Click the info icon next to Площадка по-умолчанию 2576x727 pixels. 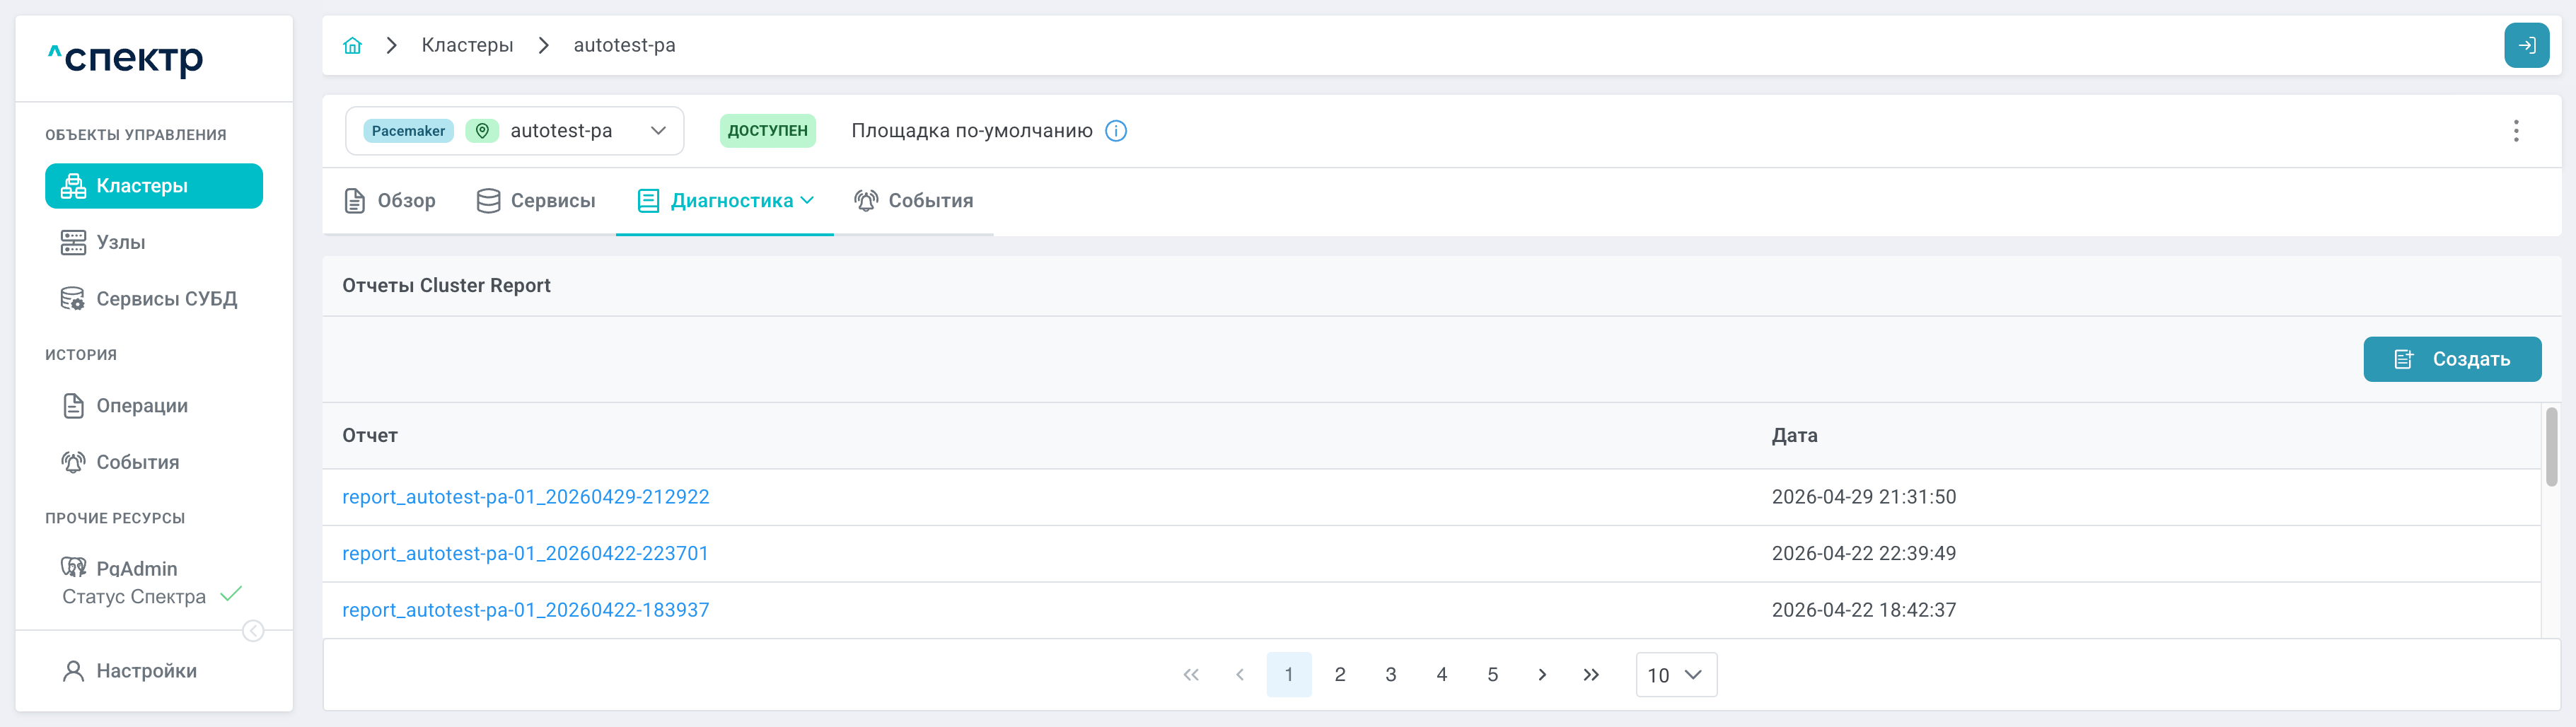(1116, 131)
